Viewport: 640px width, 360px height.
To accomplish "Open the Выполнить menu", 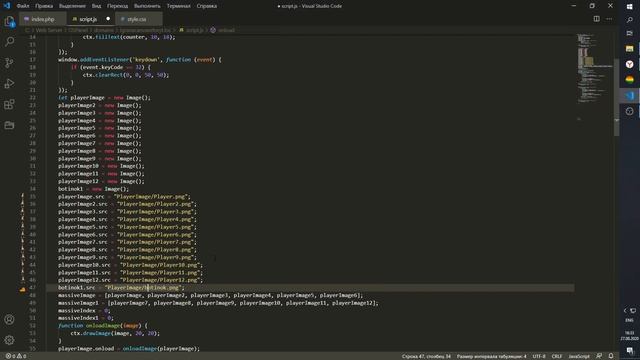I will pyautogui.click(x=147, y=6).
